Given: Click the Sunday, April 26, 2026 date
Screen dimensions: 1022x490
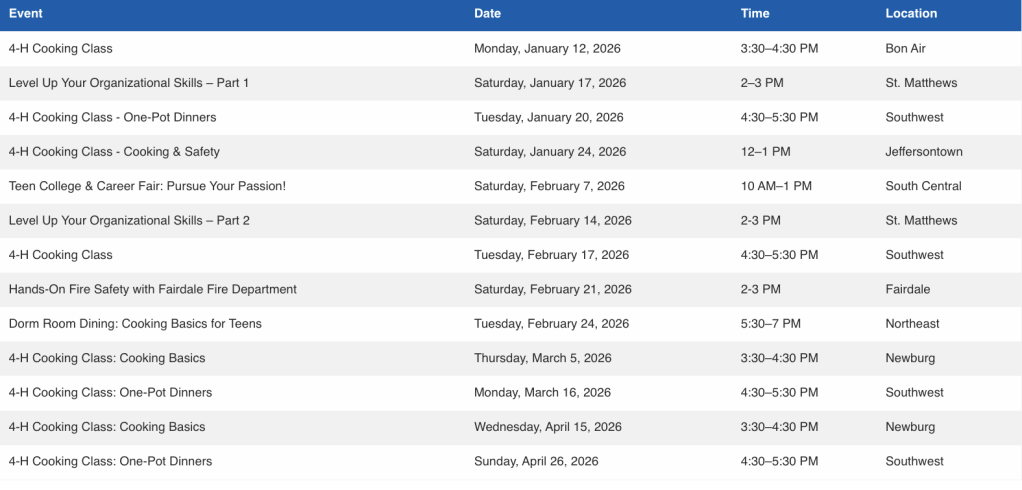Looking at the screenshot, I should [536, 461].
